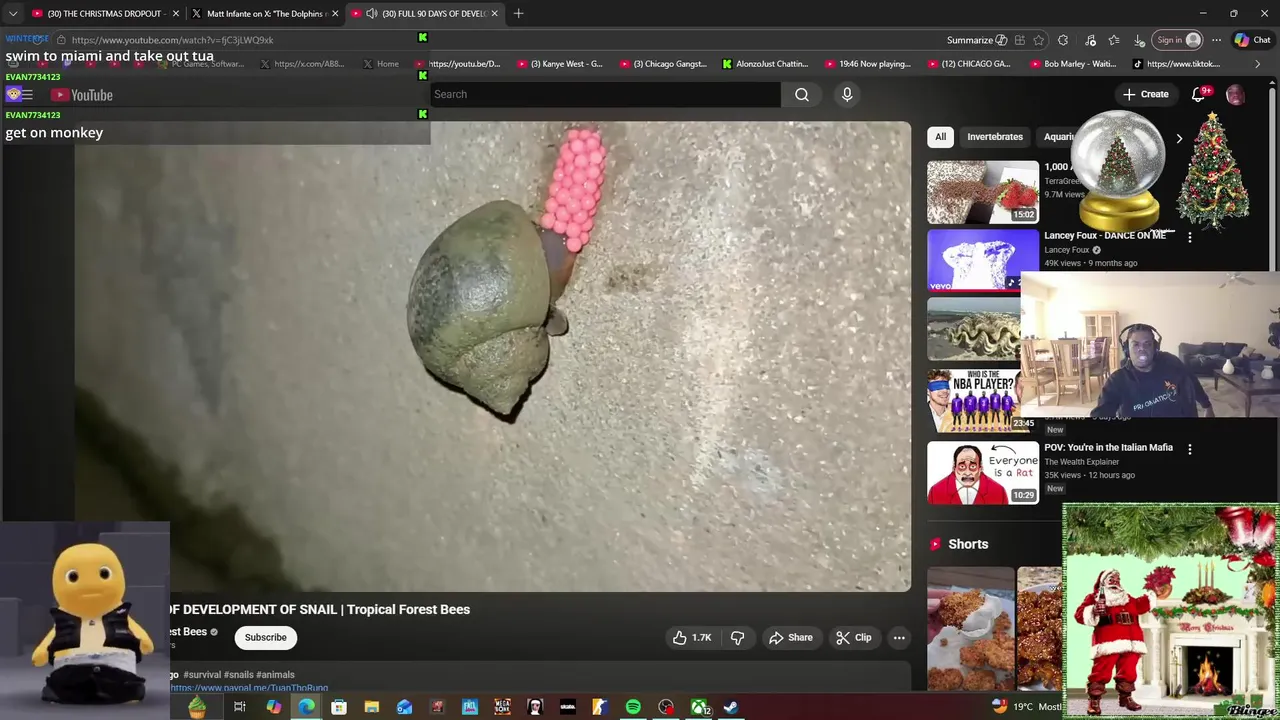
Task: Click POV: You're in the Italian Mafia title
Action: coord(1108,448)
